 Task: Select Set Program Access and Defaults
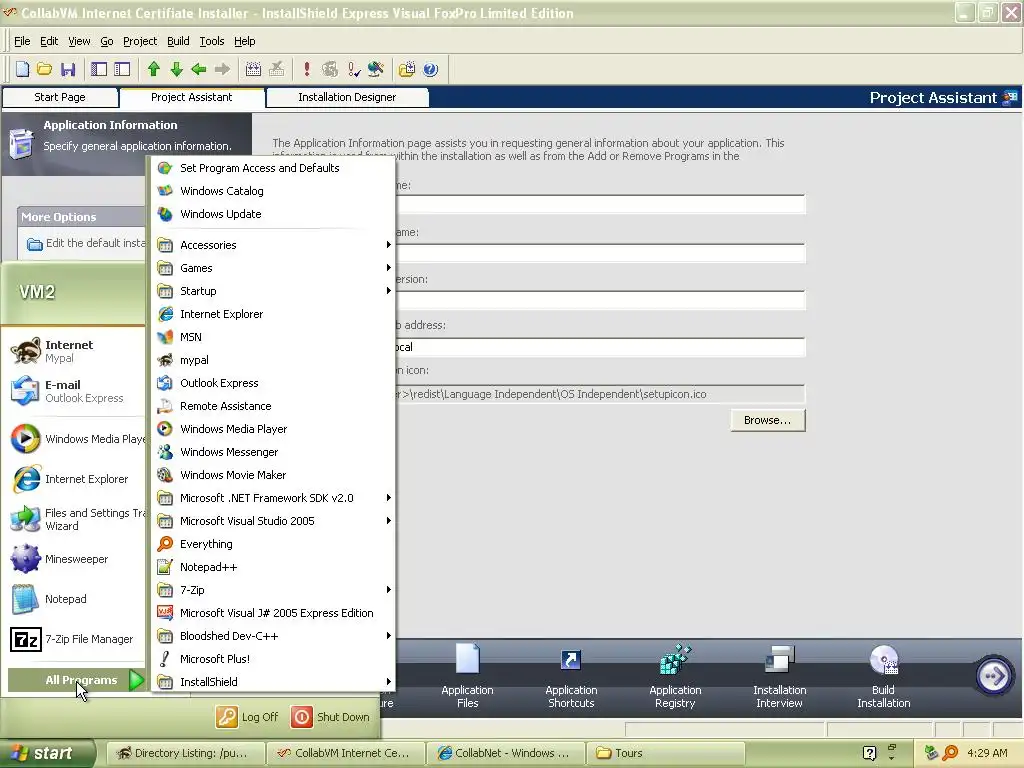pos(273,168)
